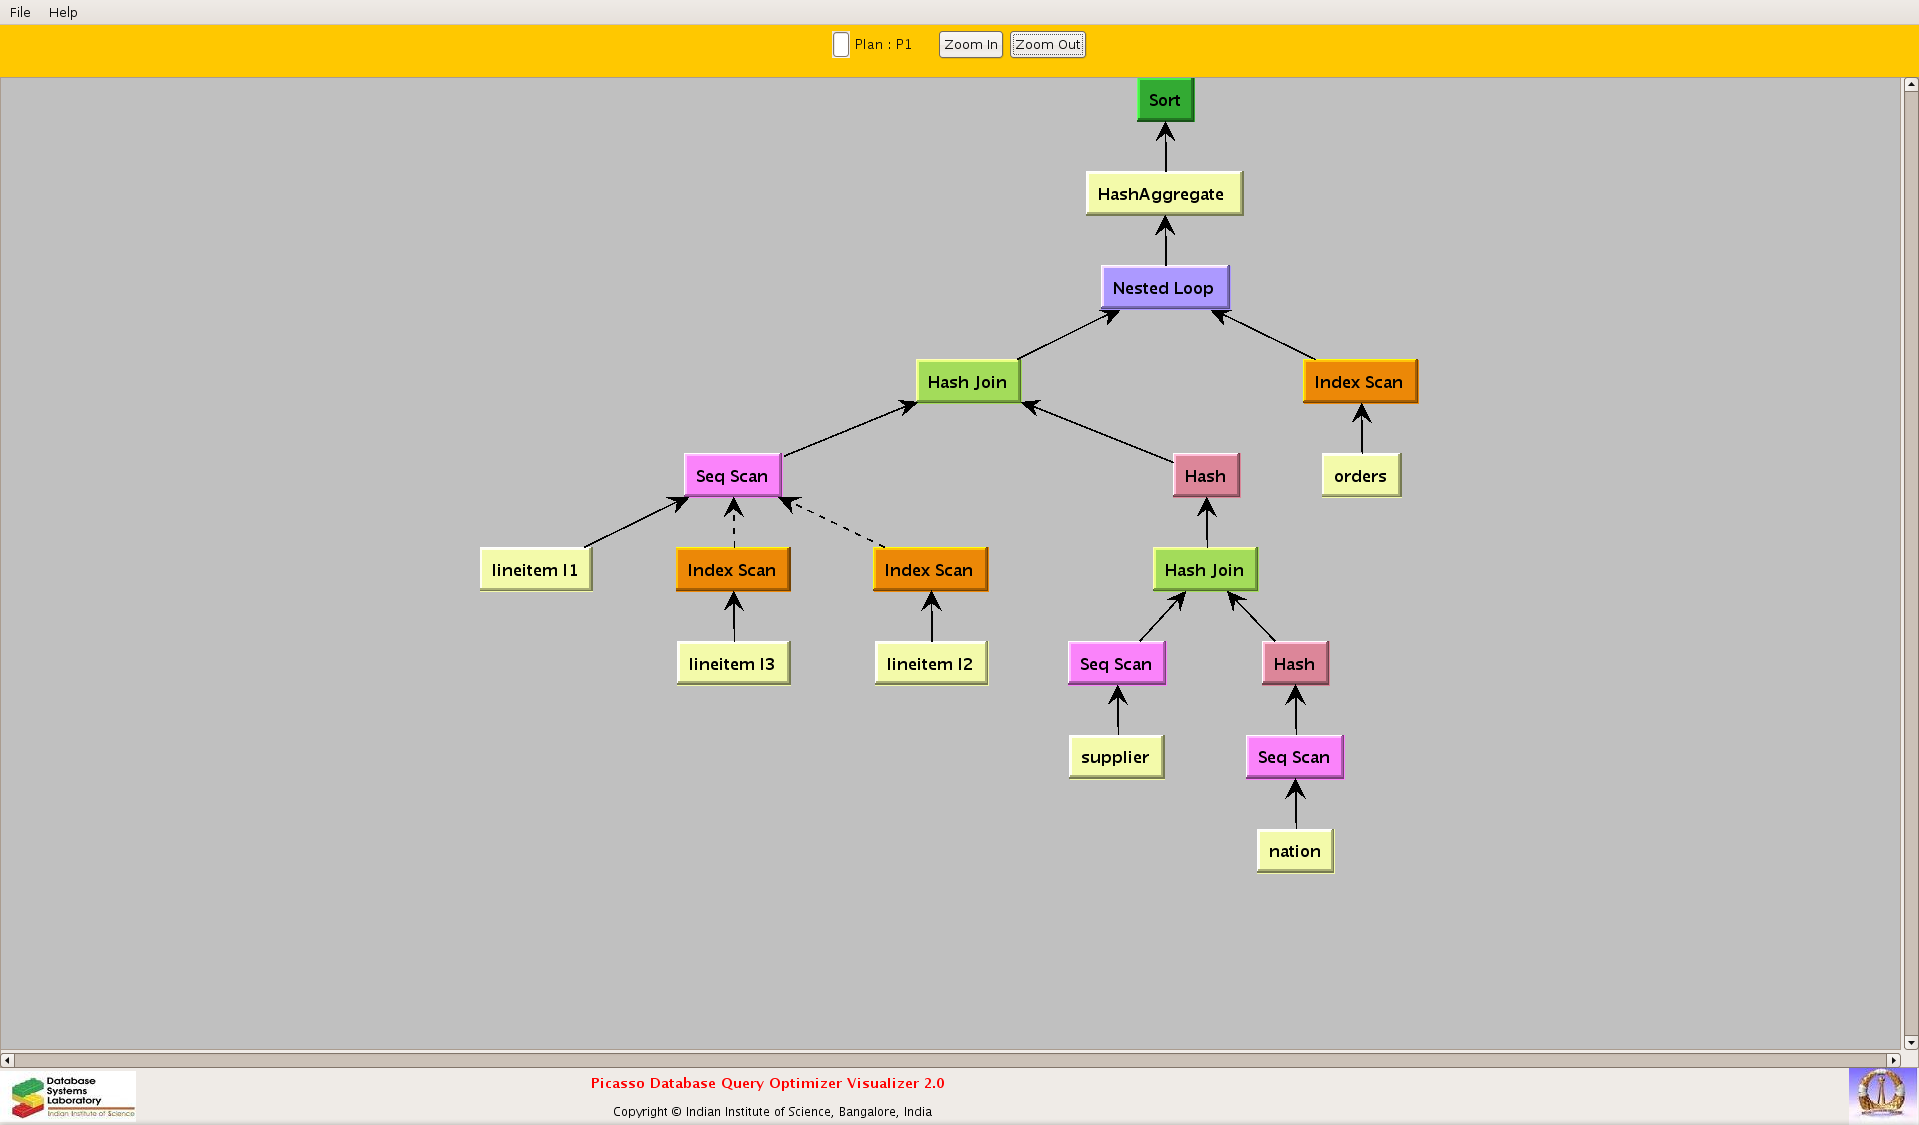1919x1125 pixels.
Task: Select the green Sort root node
Action: click(x=1165, y=100)
